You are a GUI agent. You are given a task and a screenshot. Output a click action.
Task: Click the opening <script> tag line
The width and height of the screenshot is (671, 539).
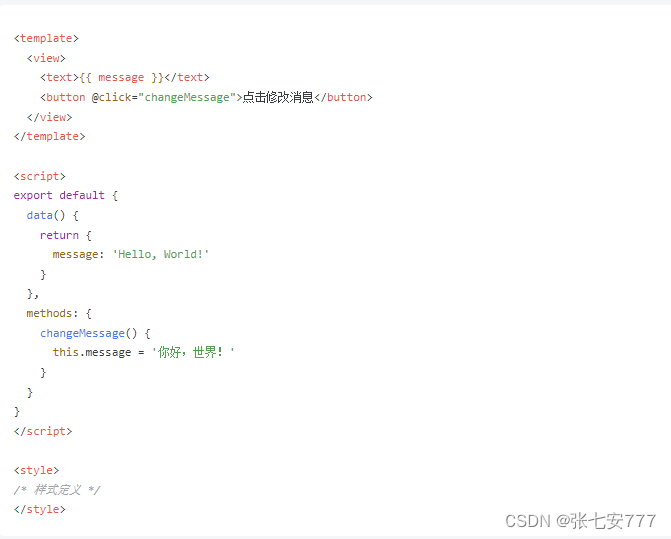39,176
